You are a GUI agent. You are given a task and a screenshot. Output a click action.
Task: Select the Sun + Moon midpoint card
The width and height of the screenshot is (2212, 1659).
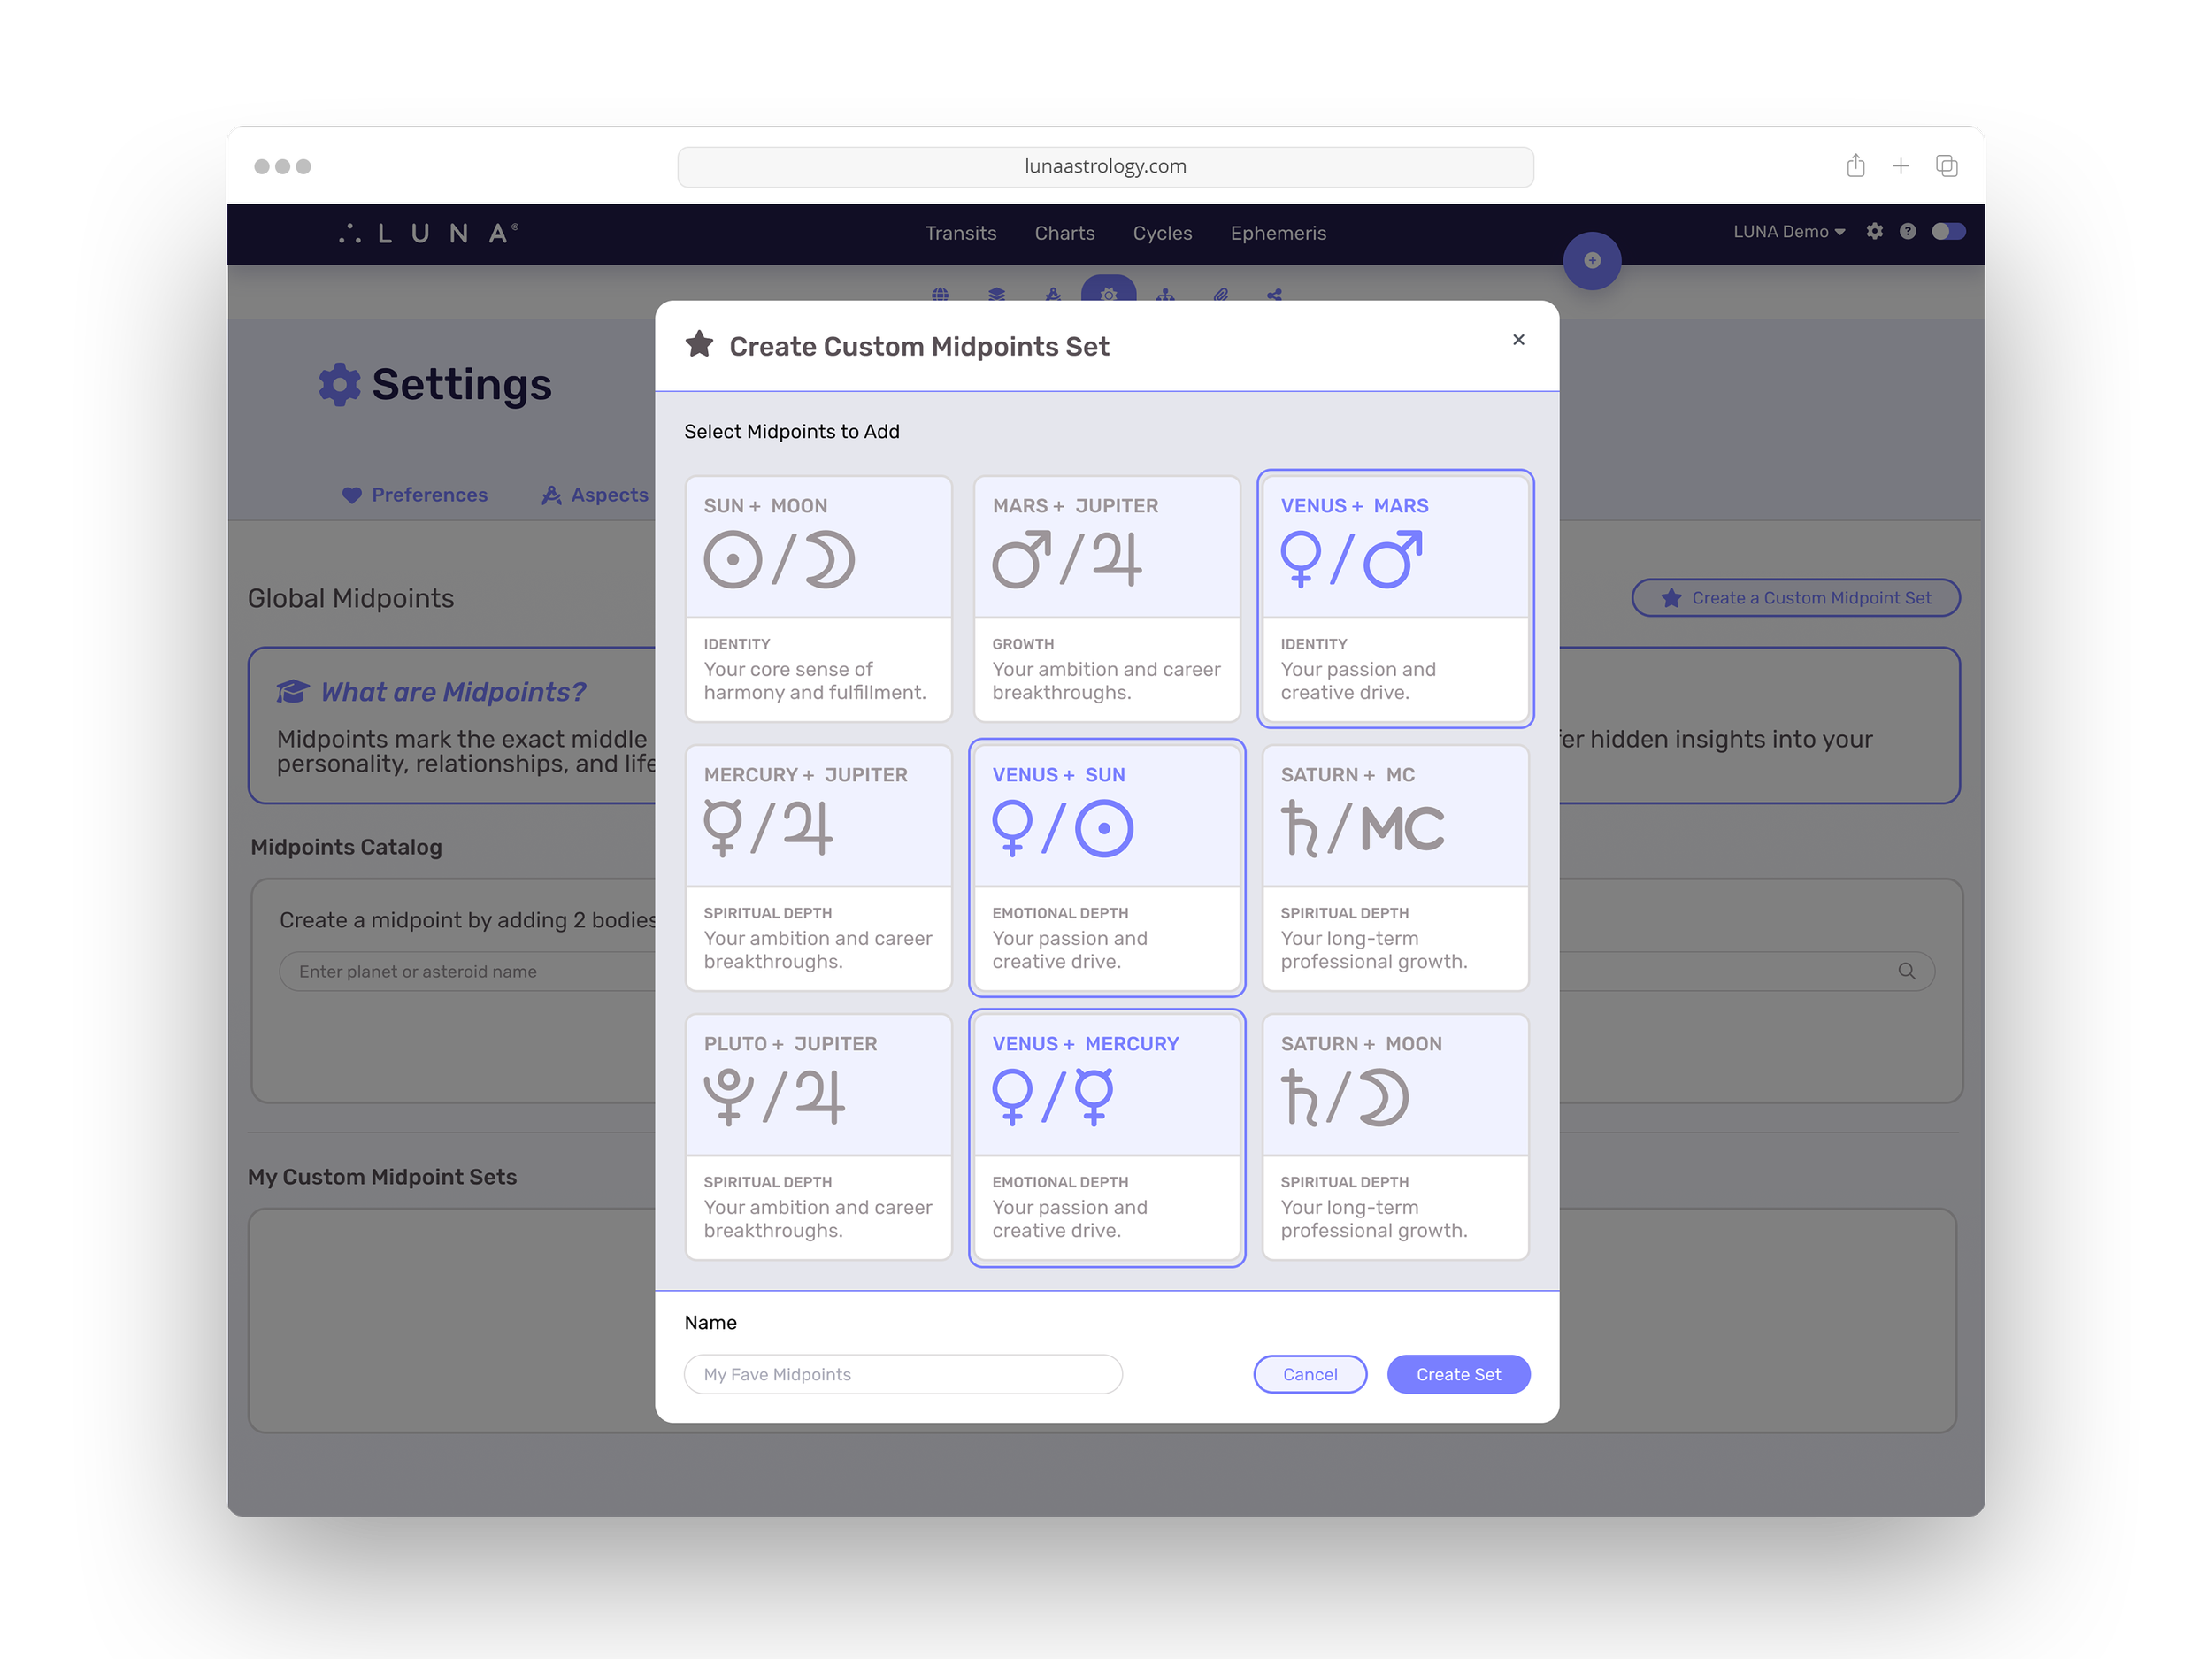tap(818, 598)
